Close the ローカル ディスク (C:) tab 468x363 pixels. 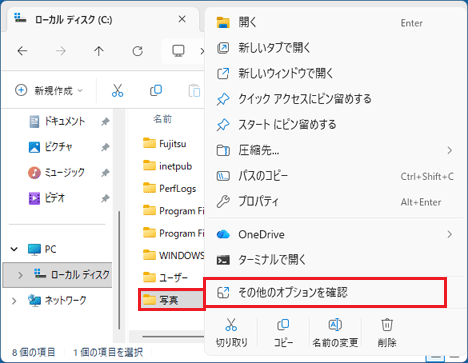pos(182,19)
